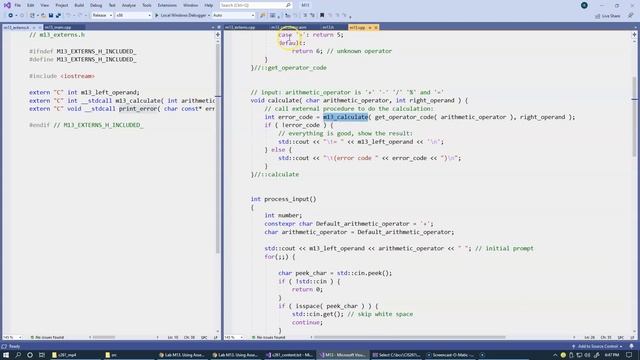The height and width of the screenshot is (360, 640).
Task: Open the Tools menu
Action: tap(147, 5)
